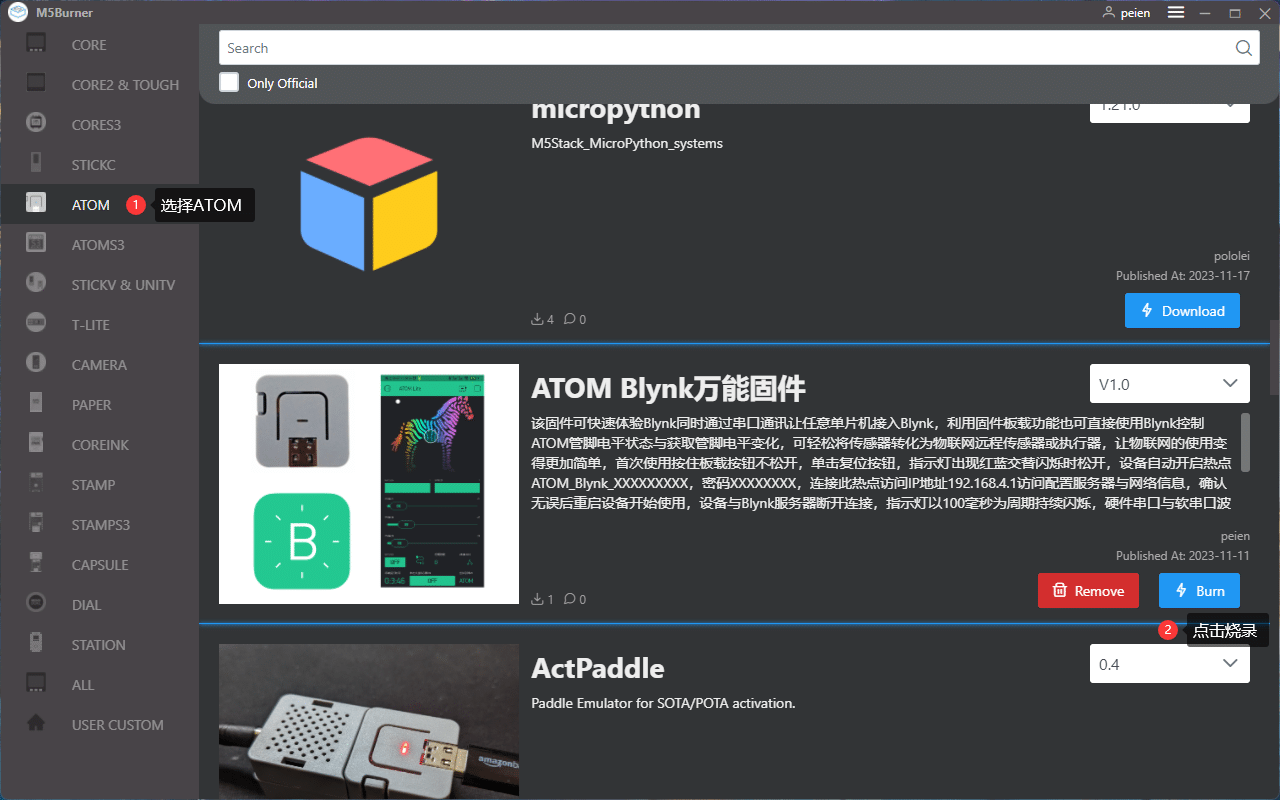This screenshot has height=800, width=1280.
Task: Select the CAPSULE device icon
Action: (34, 564)
